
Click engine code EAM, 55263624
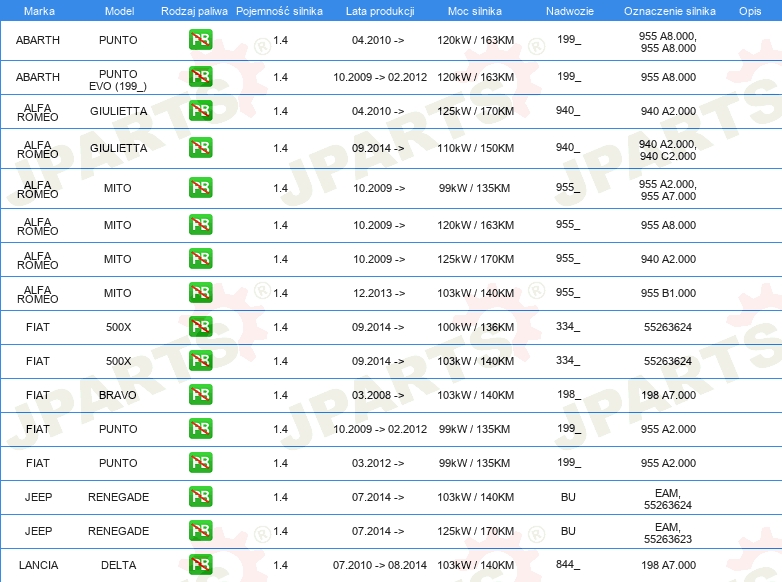tap(668, 499)
